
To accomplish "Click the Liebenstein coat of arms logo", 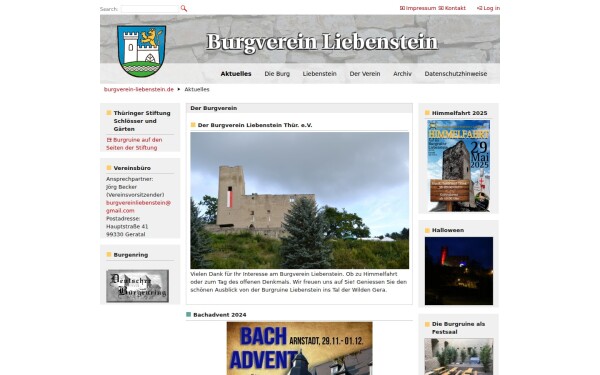I will point(142,51).
